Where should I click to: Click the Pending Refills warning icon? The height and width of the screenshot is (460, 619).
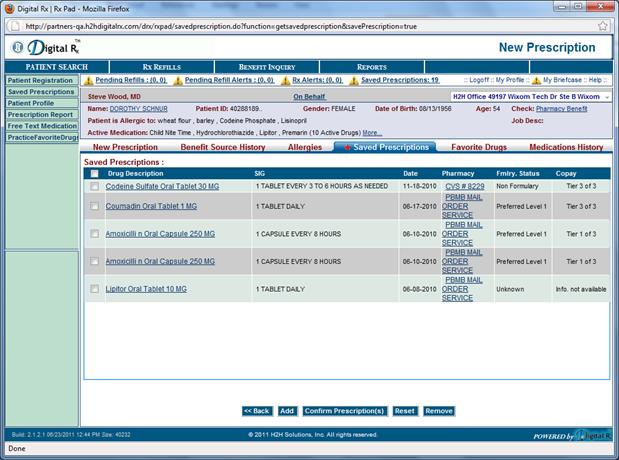[89, 79]
